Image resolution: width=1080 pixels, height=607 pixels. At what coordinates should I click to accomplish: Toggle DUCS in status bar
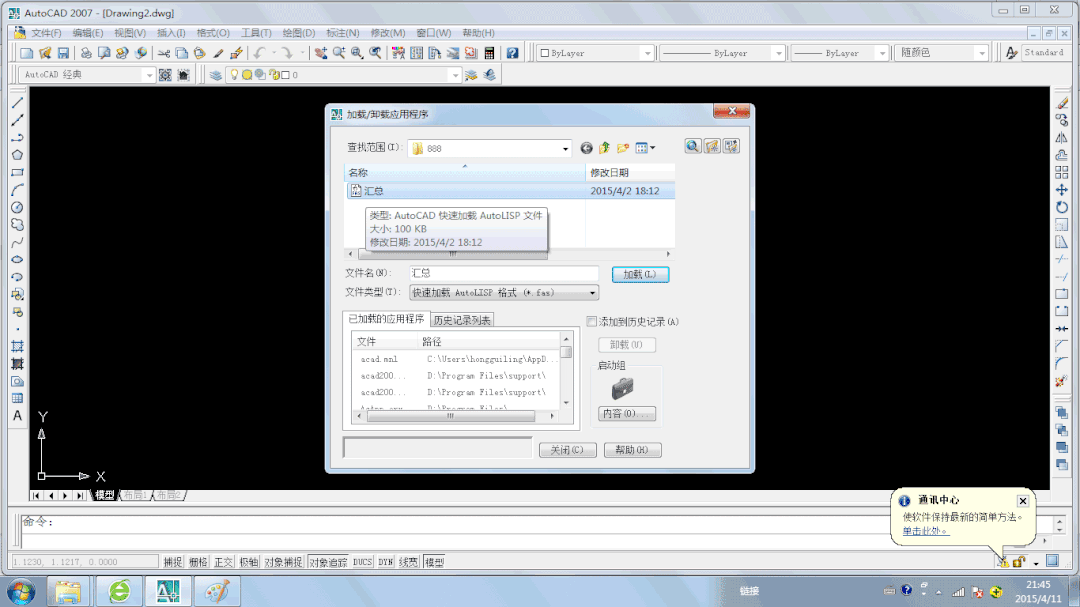click(362, 562)
